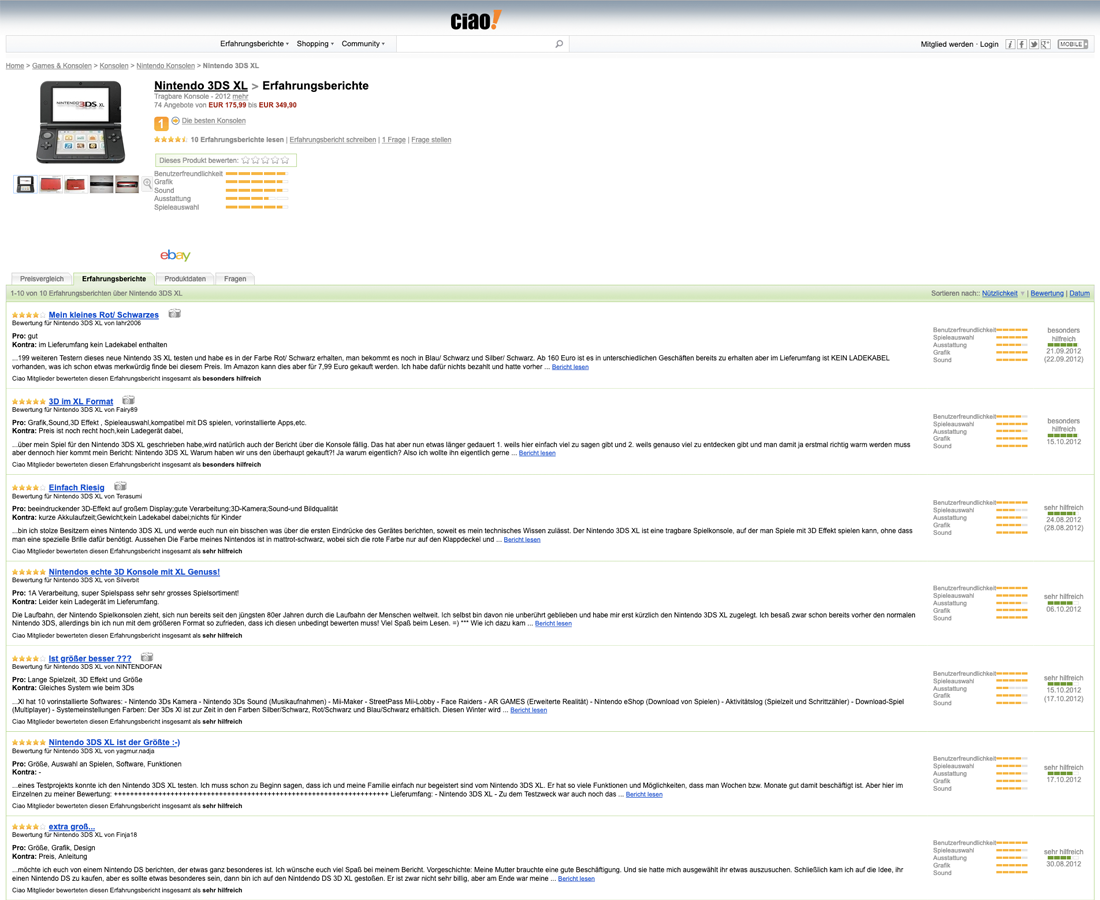1100x900 pixels.
Task: Click the text '10 Erfahrungsberichte lesen'
Action: [237, 140]
